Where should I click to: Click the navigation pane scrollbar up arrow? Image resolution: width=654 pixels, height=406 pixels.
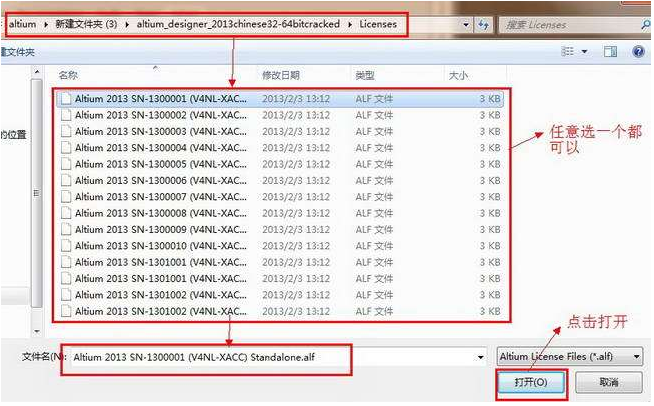(x=37, y=72)
